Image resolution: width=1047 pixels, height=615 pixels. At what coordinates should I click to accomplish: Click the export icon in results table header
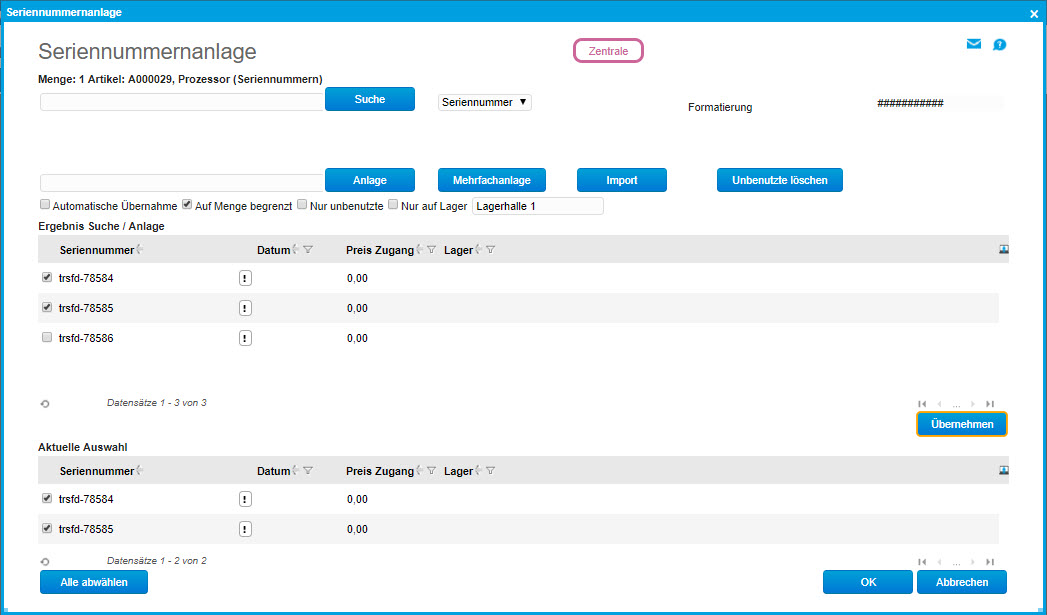coord(1003,250)
